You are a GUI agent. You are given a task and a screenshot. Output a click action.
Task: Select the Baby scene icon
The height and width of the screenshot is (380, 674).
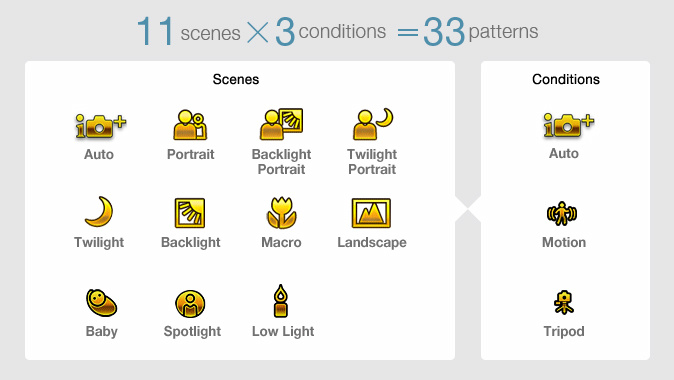click(101, 303)
